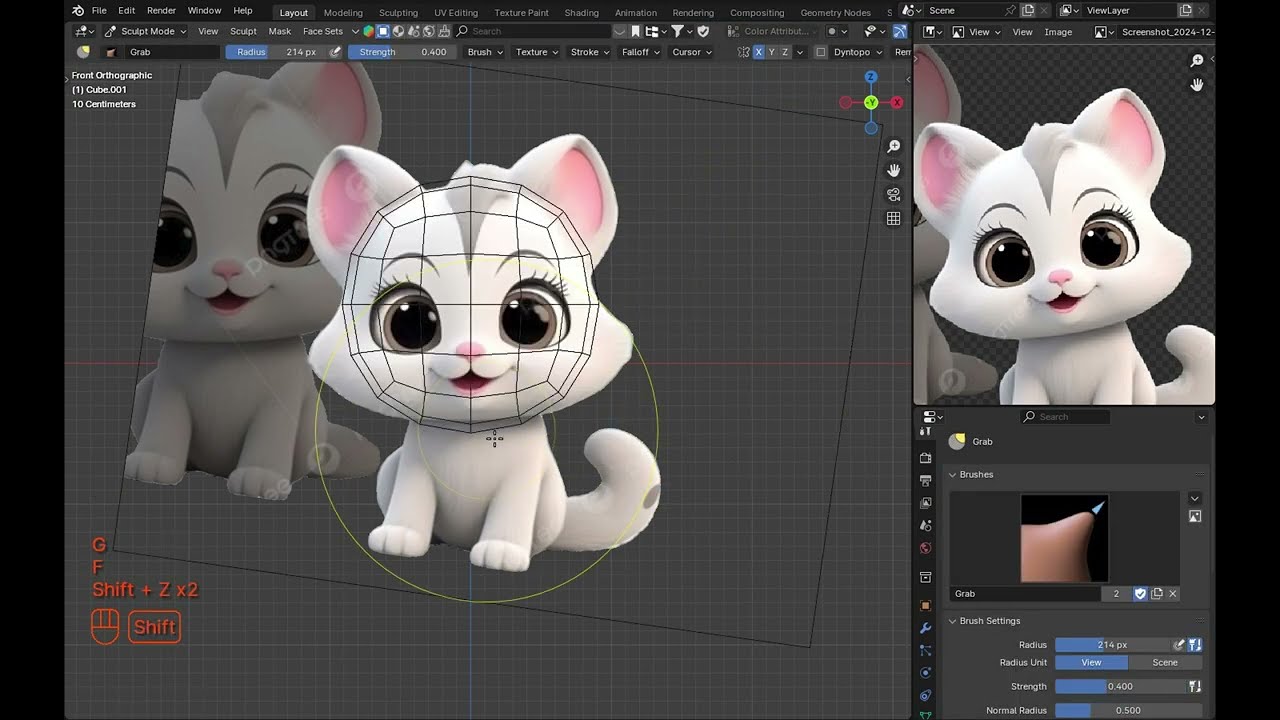Toggle Z axis symmetry
1280x720 pixels.
pos(784,52)
